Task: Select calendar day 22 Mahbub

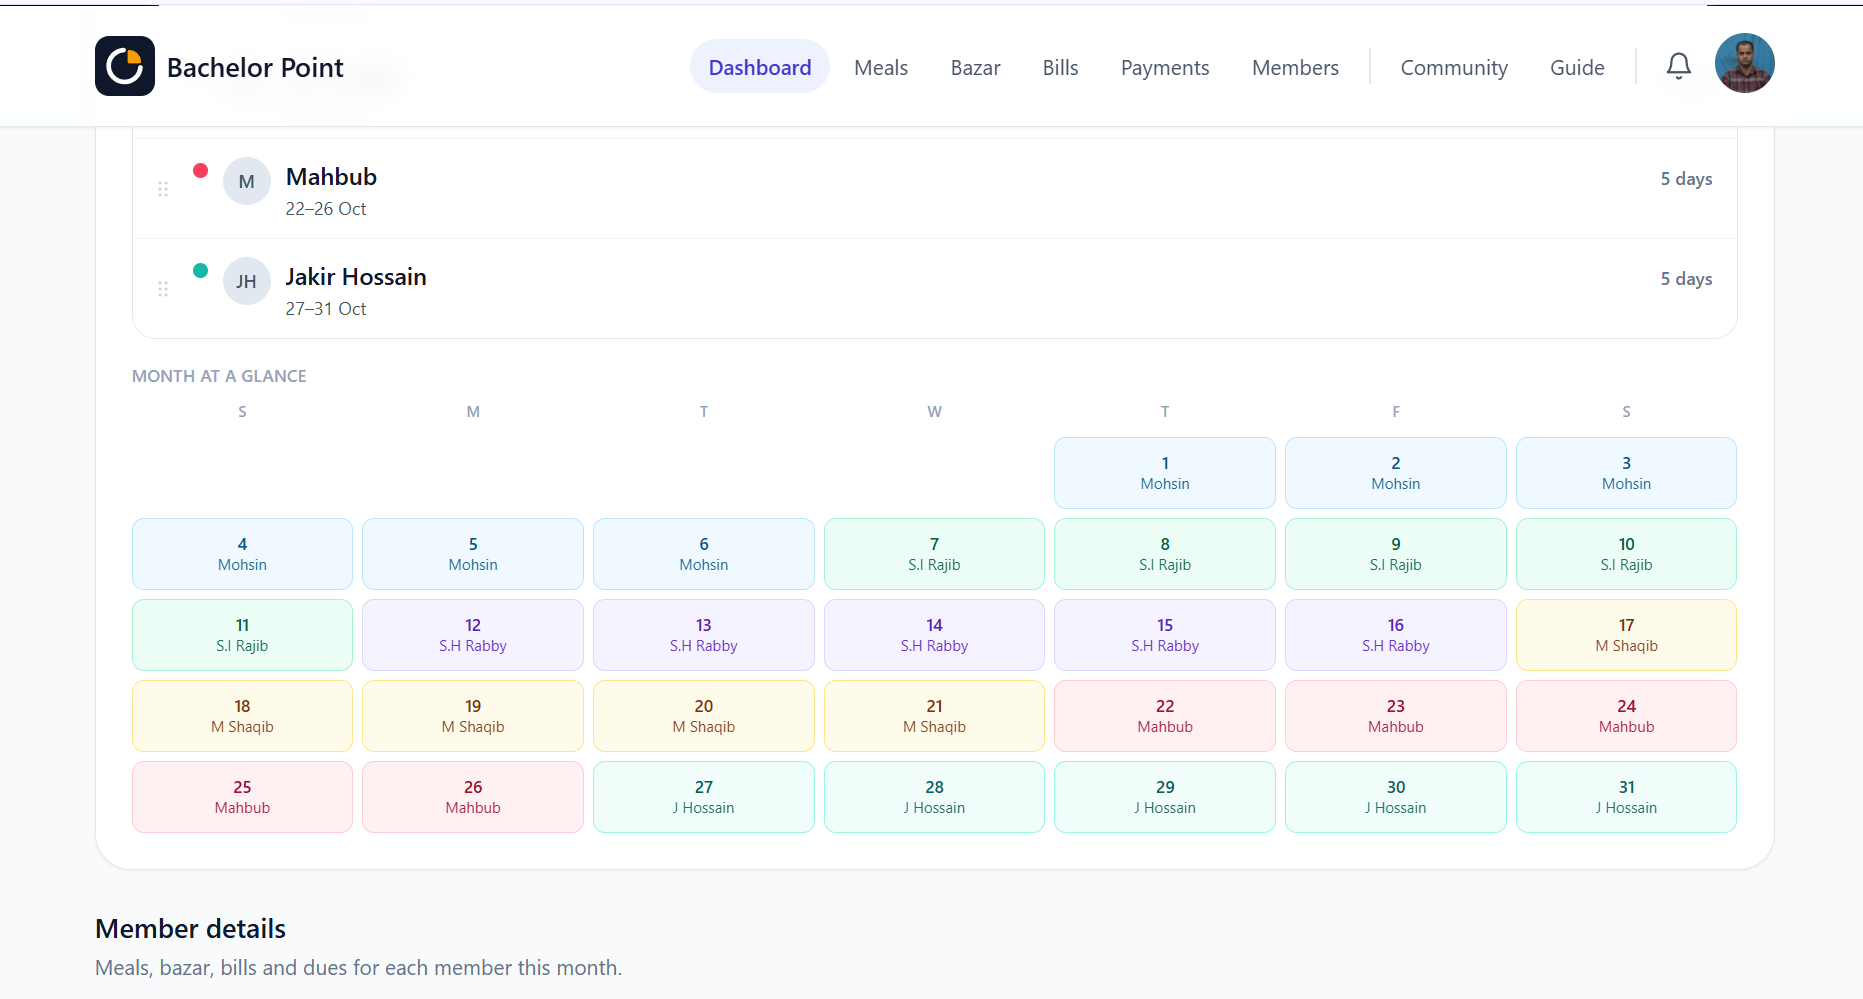Action: [1165, 716]
